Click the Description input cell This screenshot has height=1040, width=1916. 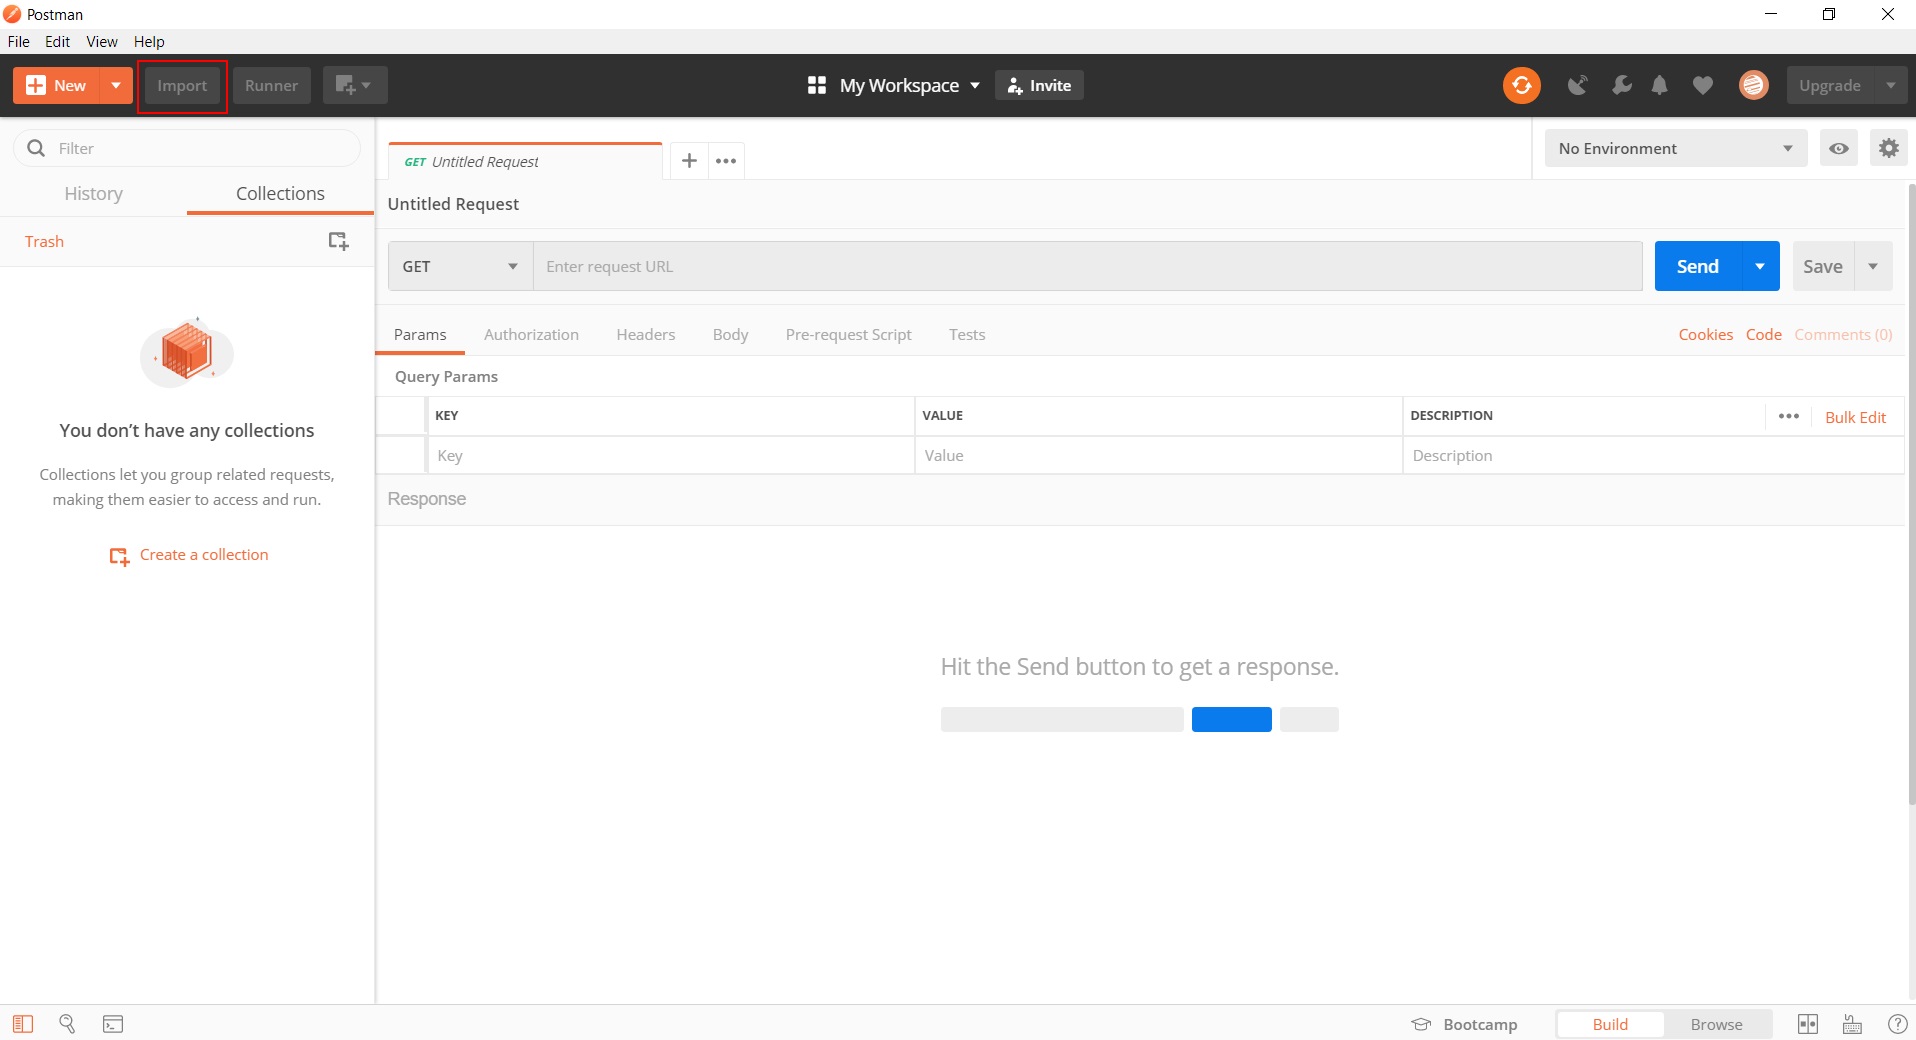(1653, 455)
